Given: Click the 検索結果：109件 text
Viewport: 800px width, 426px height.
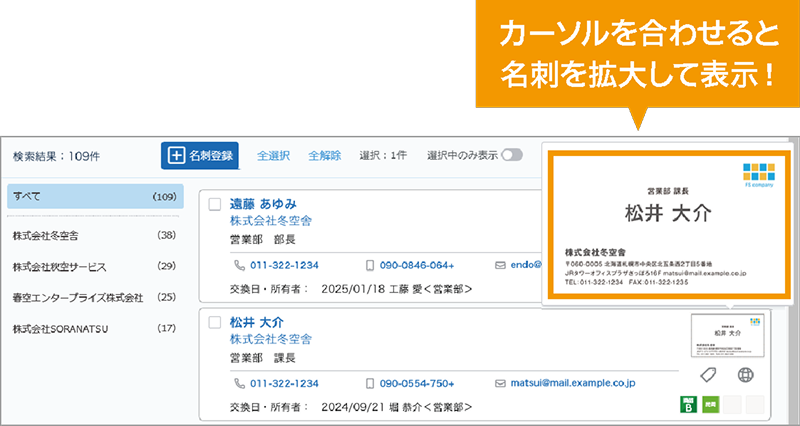Looking at the screenshot, I should 57,156.
